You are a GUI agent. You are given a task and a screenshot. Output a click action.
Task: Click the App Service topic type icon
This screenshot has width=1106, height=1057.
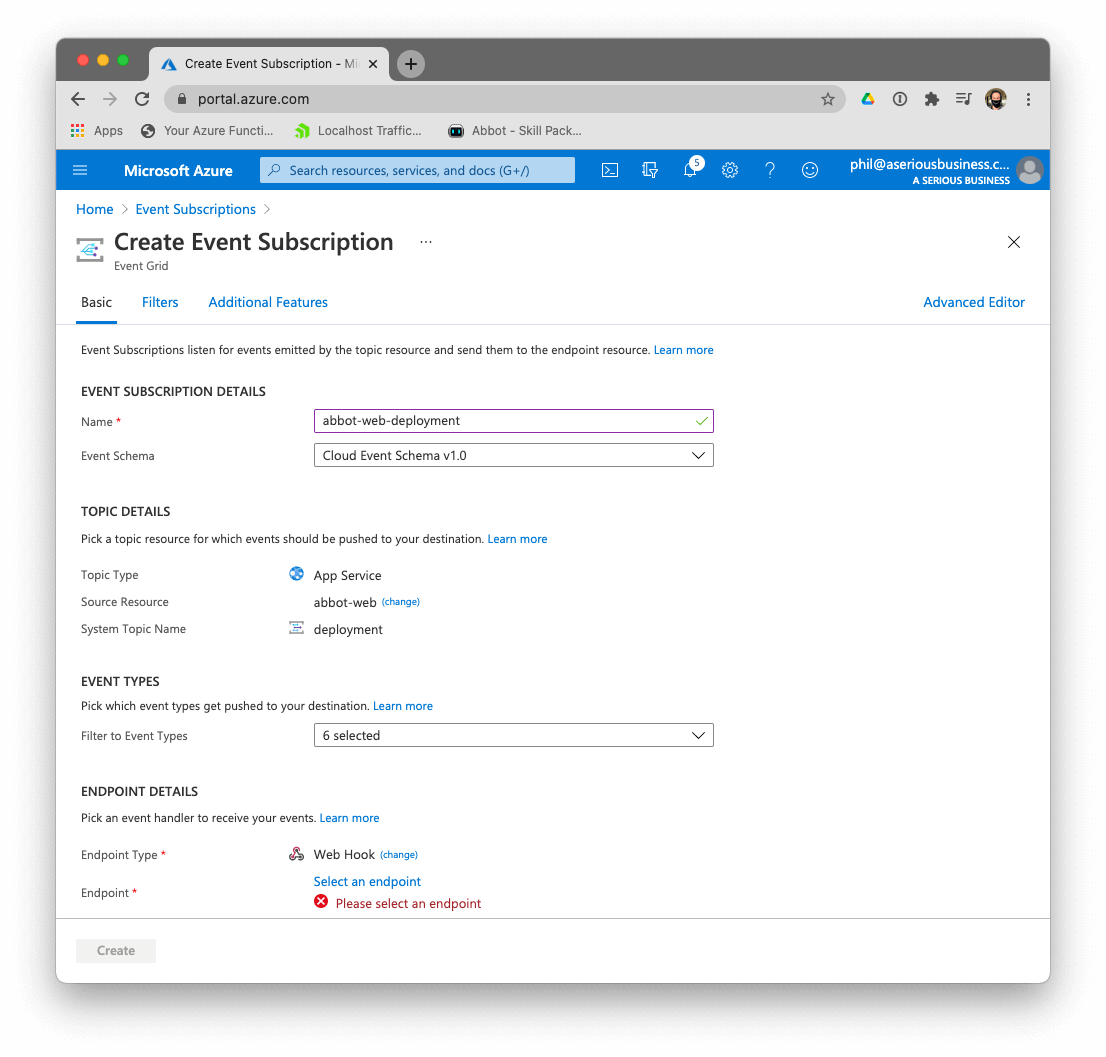pos(296,574)
